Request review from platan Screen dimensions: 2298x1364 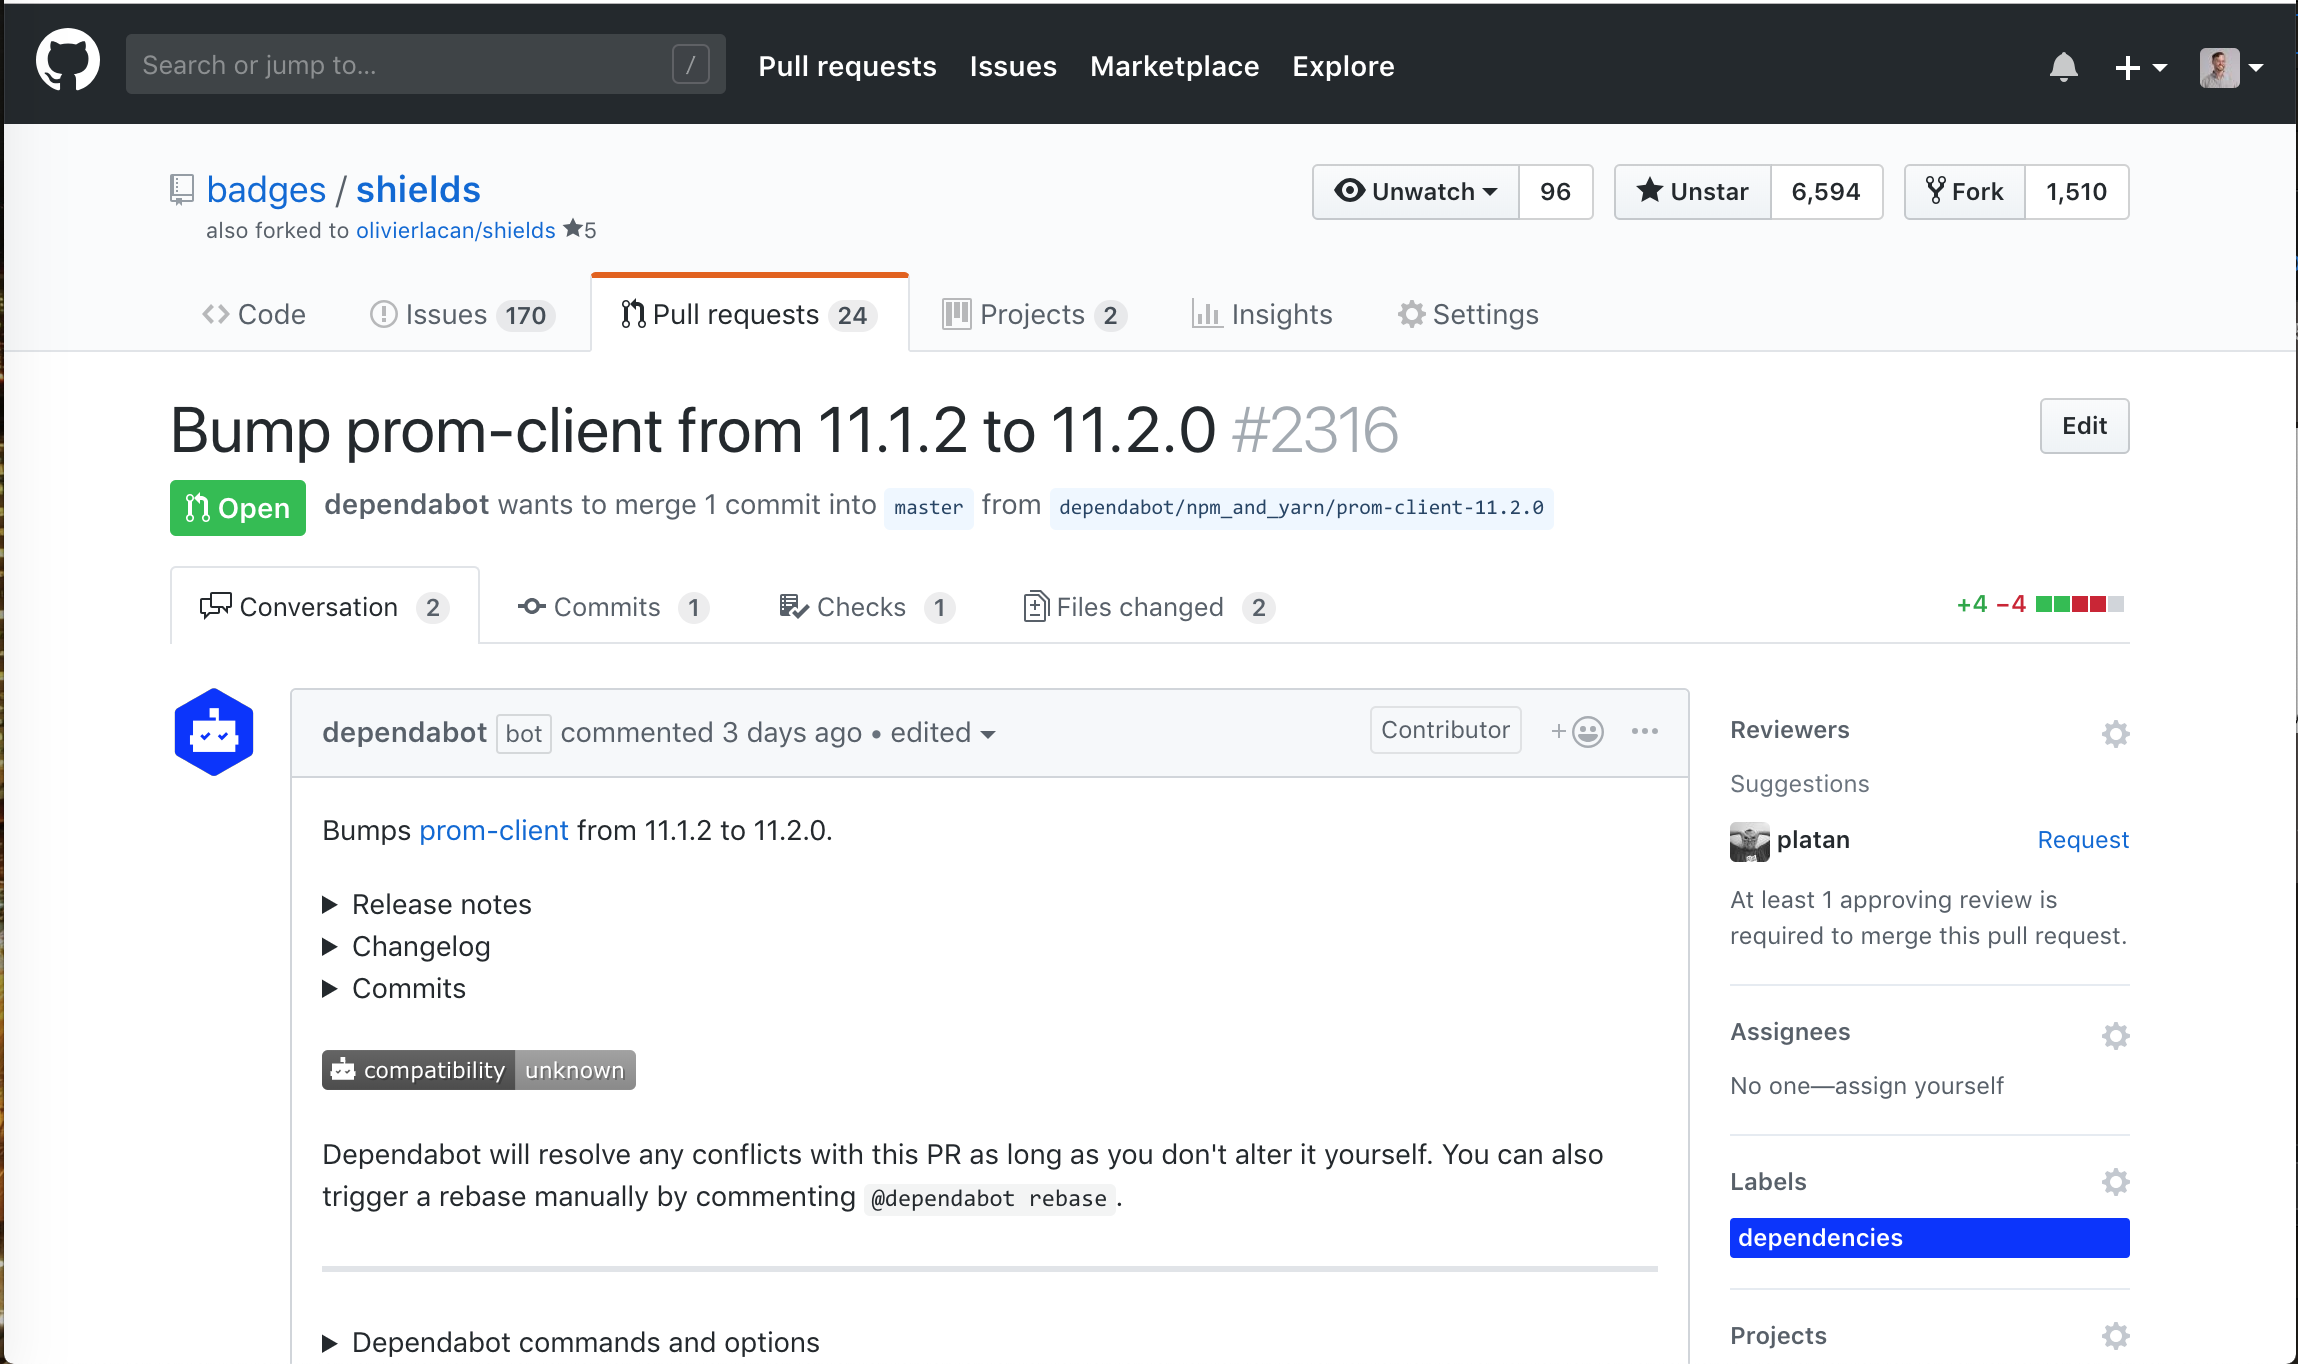tap(2083, 840)
